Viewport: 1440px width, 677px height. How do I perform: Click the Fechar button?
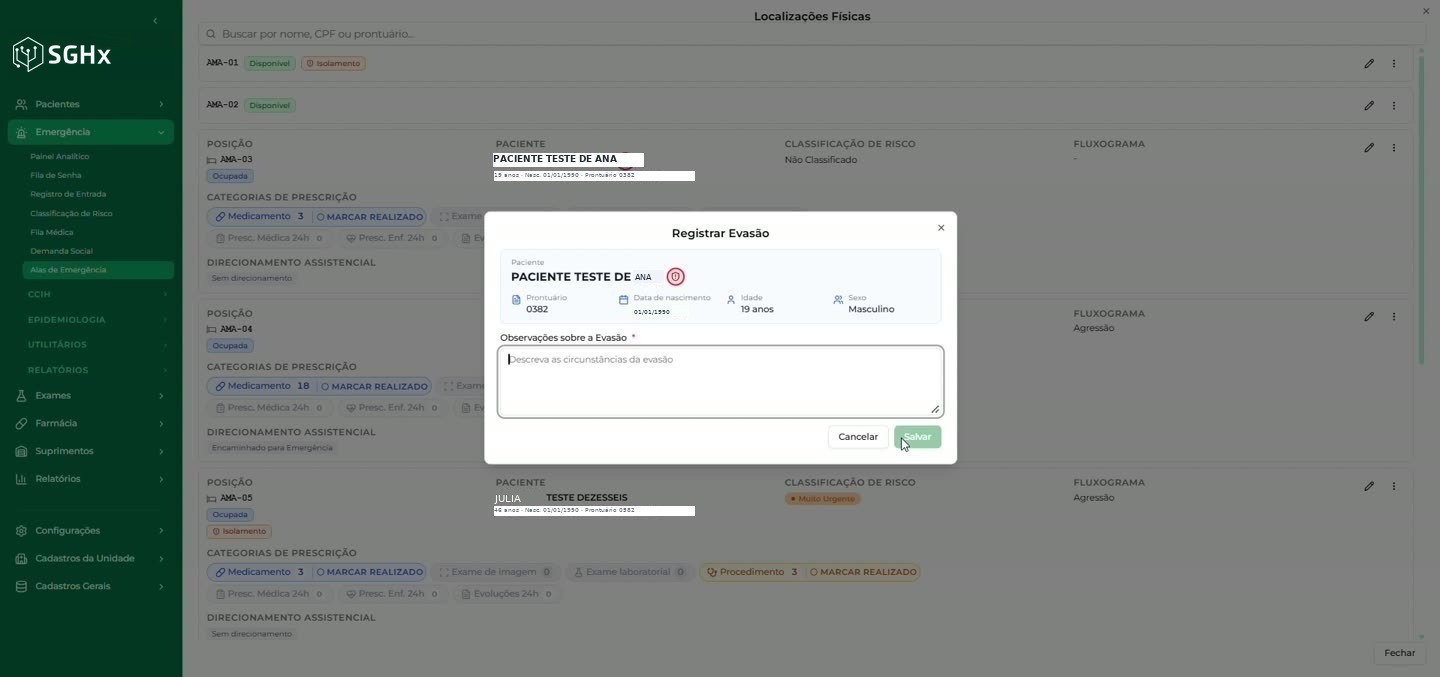coord(1399,653)
